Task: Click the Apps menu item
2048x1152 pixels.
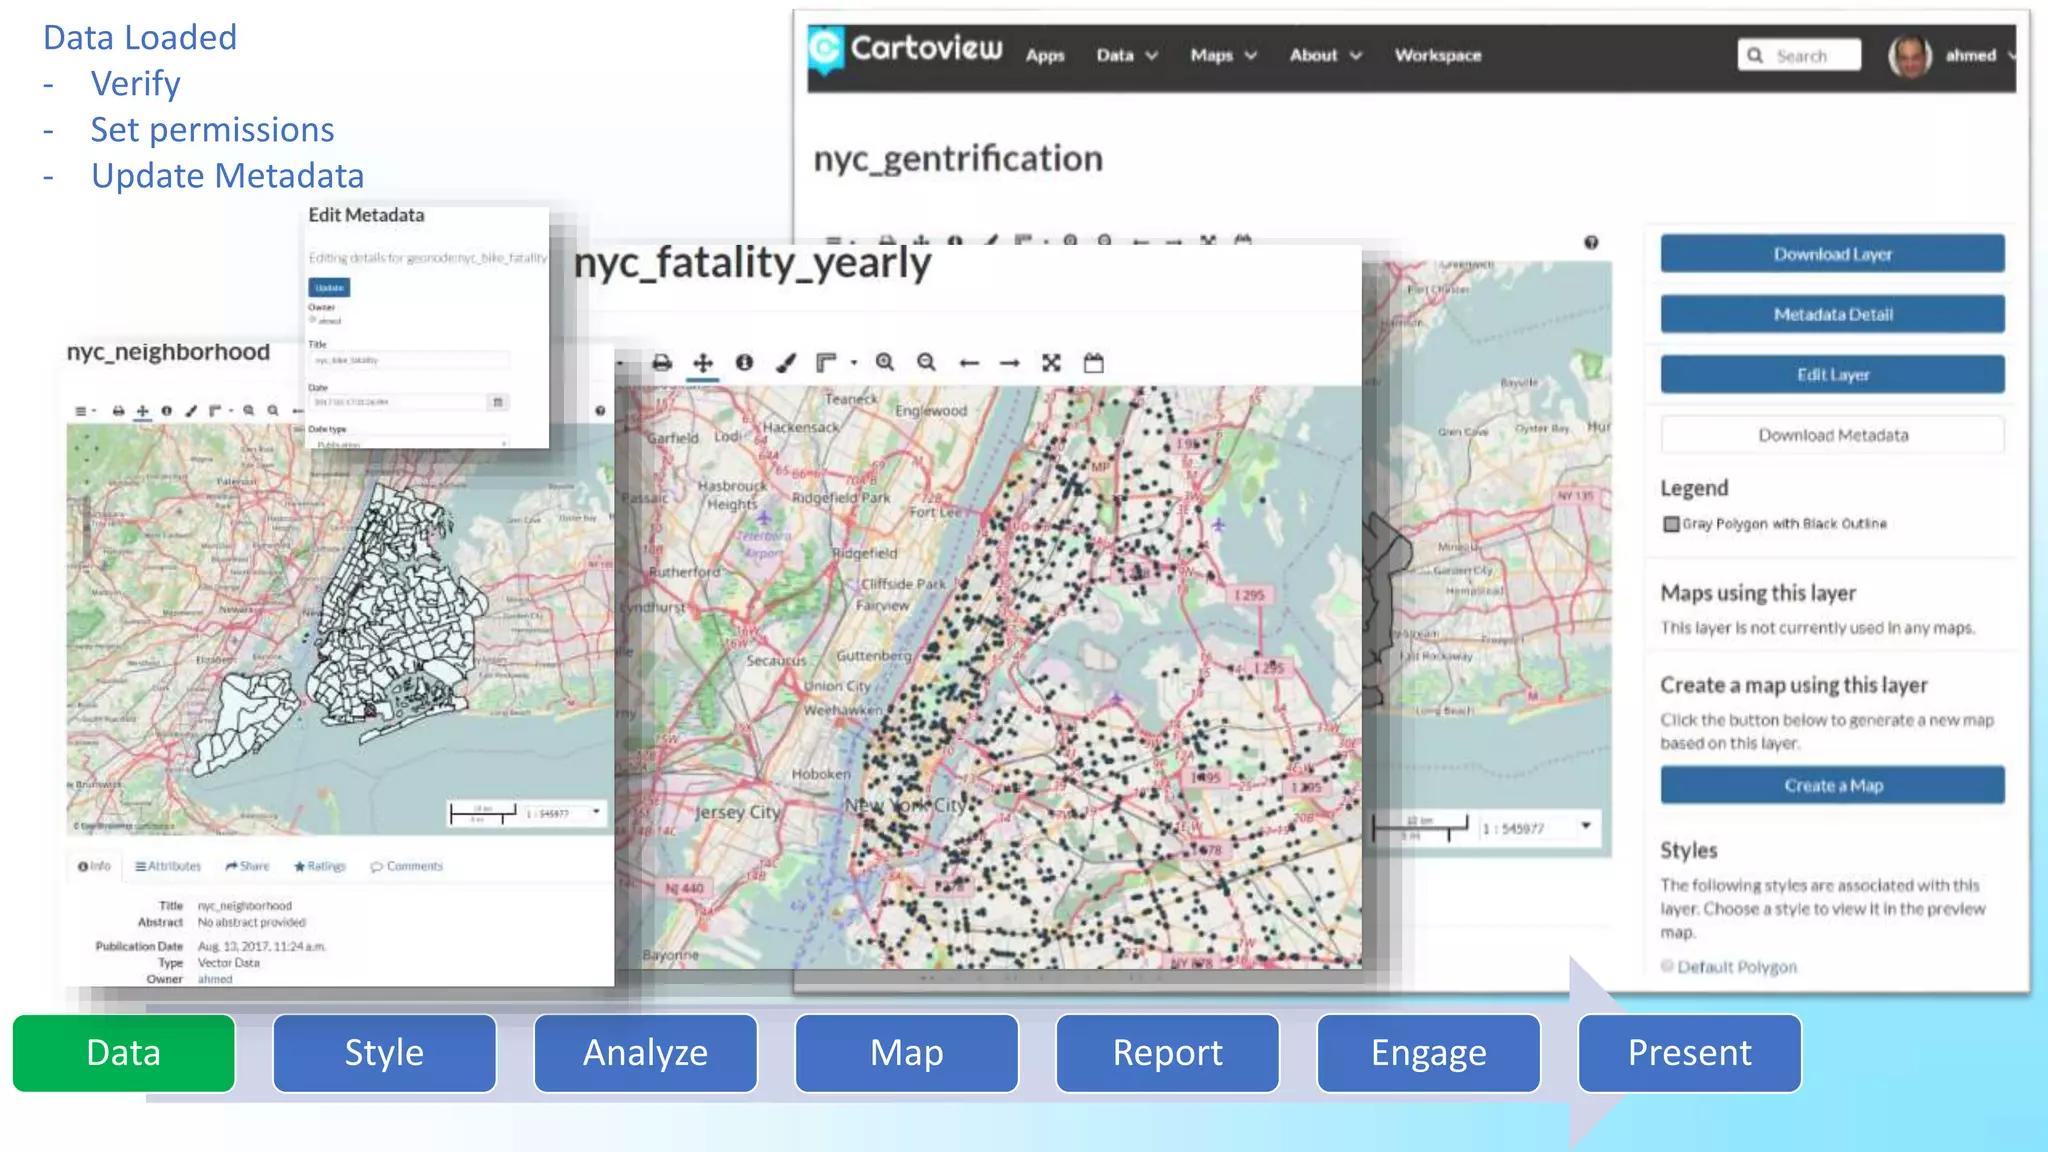Action: (x=1045, y=56)
